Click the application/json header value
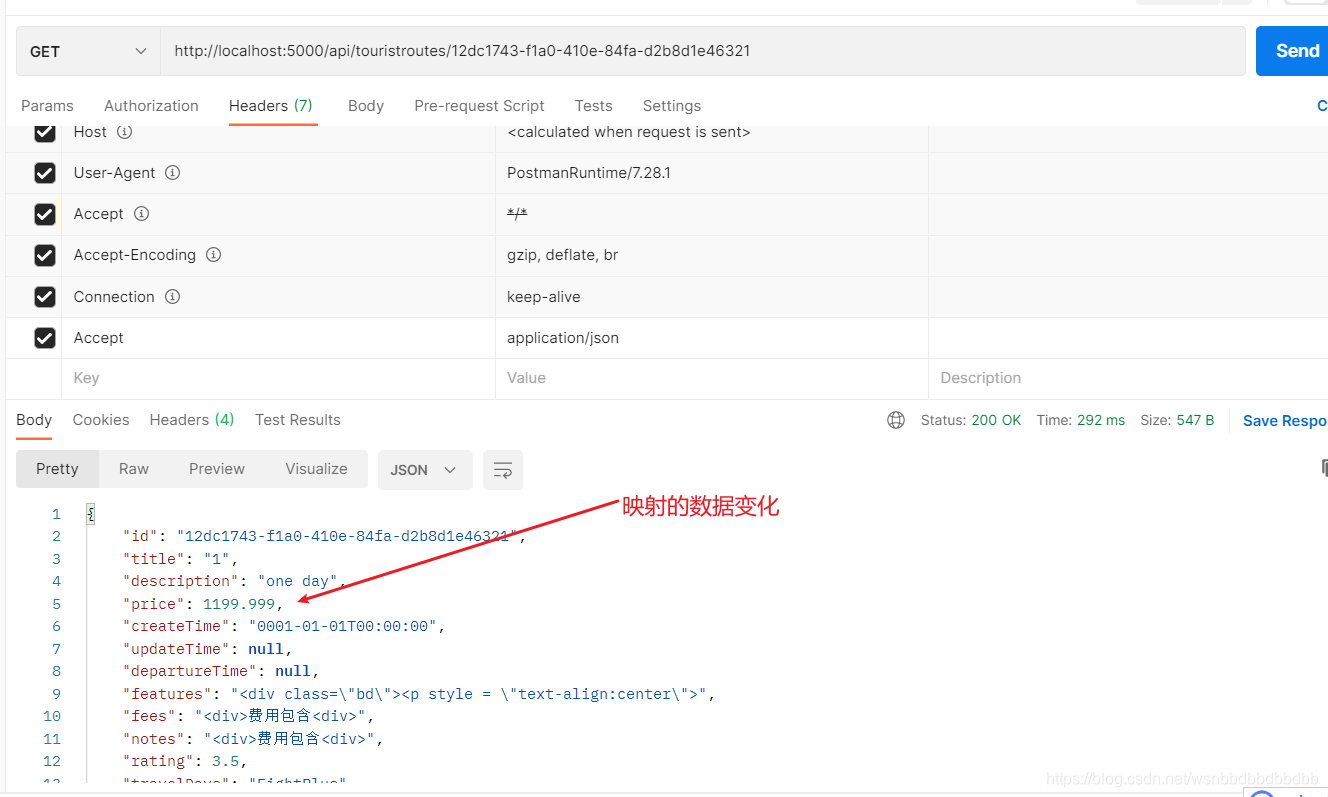 pos(563,338)
